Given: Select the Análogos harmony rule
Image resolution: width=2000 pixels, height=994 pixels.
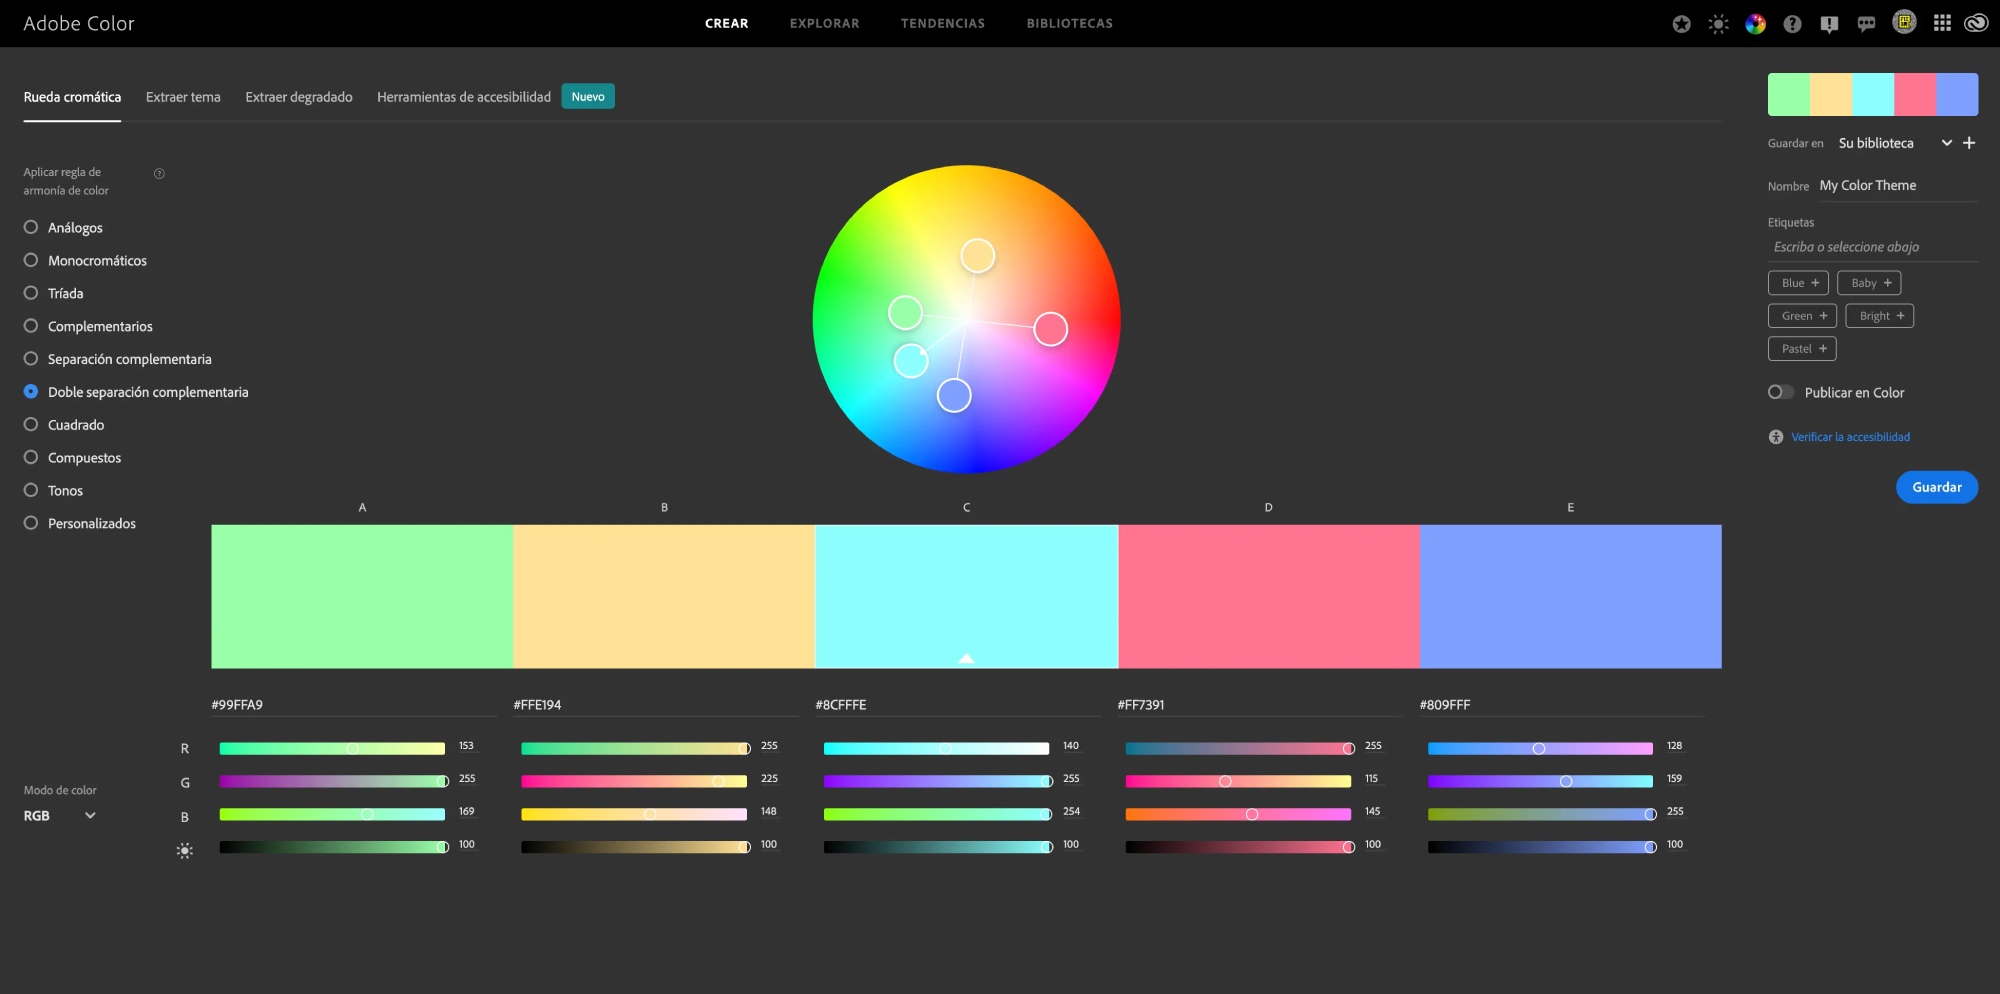Looking at the screenshot, I should (x=31, y=227).
